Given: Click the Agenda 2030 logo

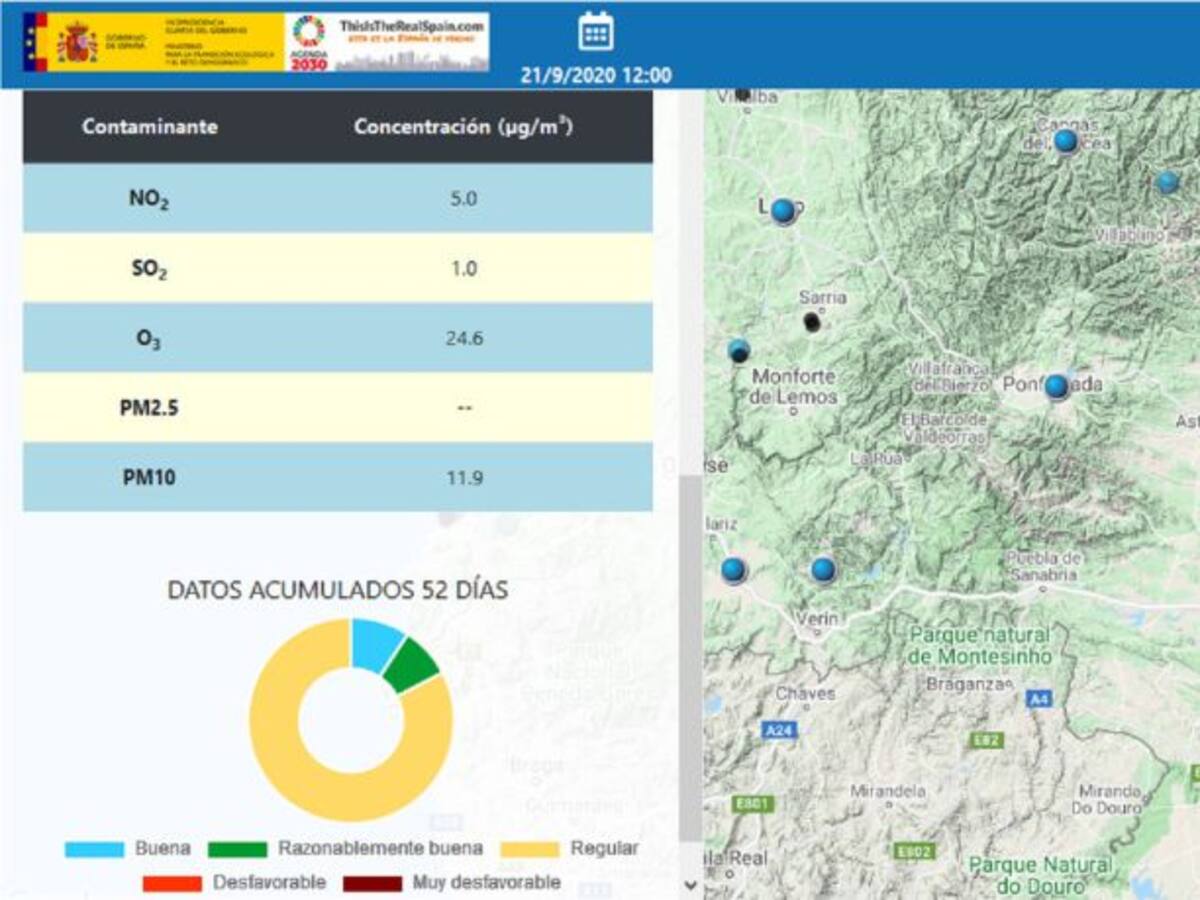Looking at the screenshot, I should click(x=309, y=42).
